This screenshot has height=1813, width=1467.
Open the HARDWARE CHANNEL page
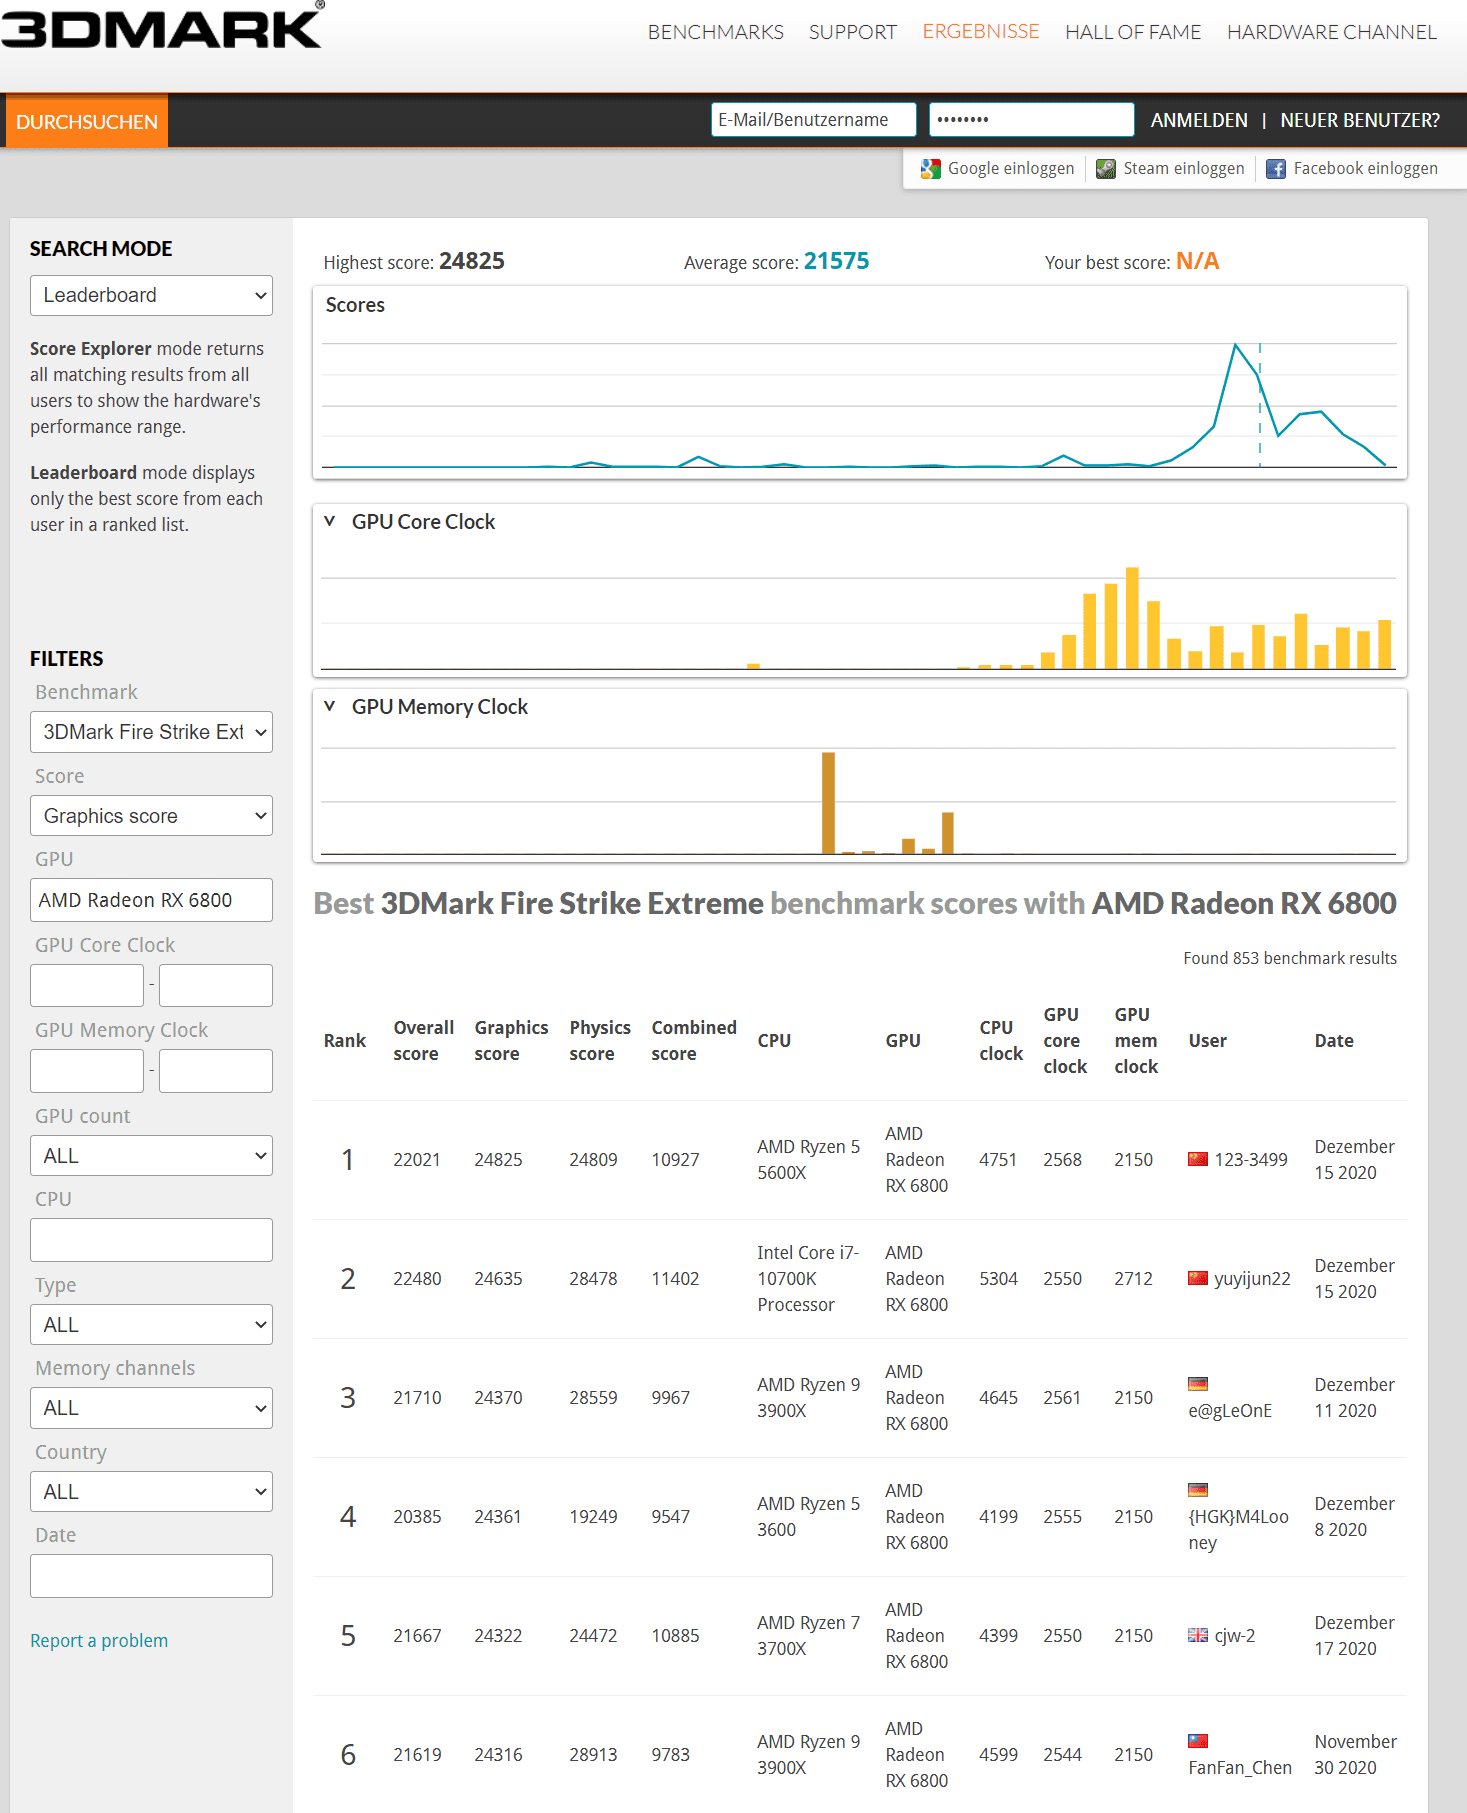point(1332,32)
